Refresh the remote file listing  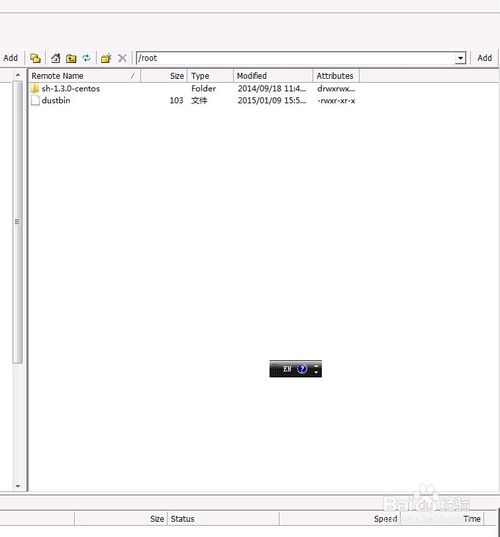tap(86, 58)
